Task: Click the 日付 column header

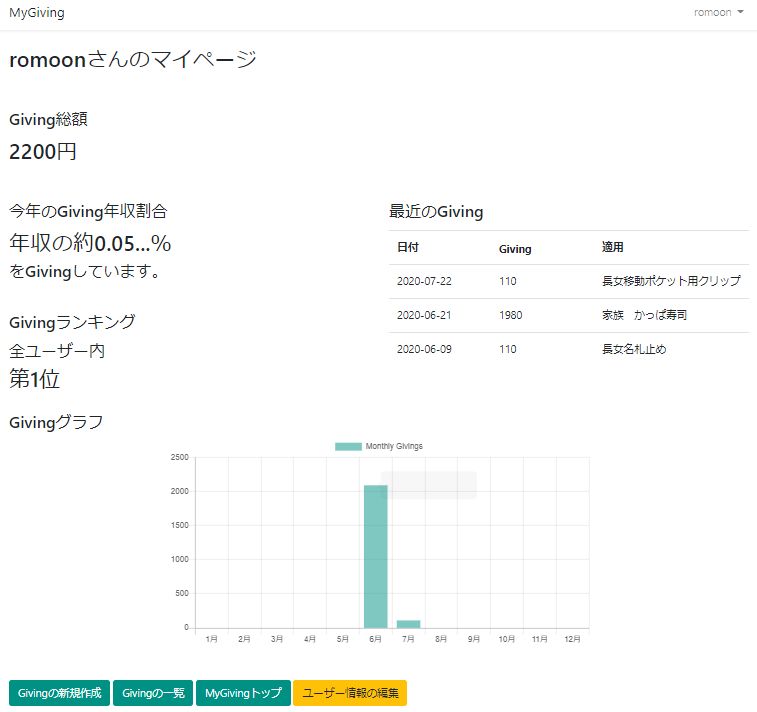Action: click(x=408, y=247)
